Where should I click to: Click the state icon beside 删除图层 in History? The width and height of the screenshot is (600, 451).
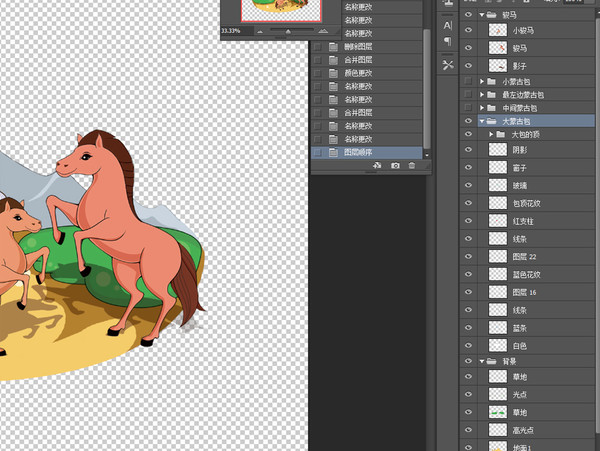point(333,47)
